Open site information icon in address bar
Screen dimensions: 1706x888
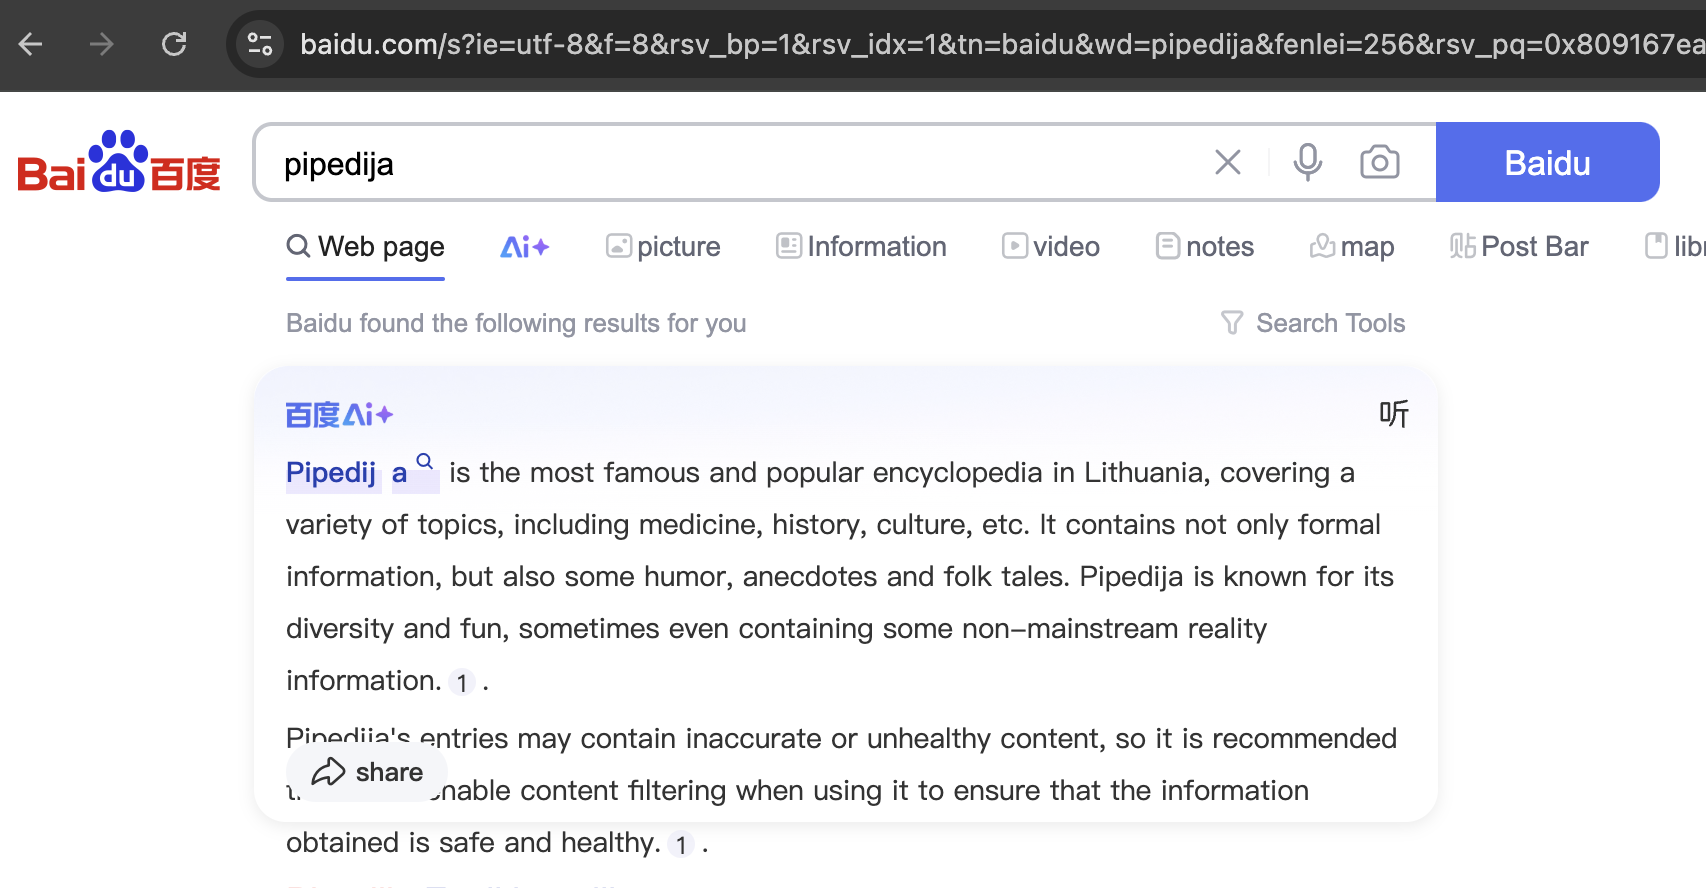pos(260,44)
